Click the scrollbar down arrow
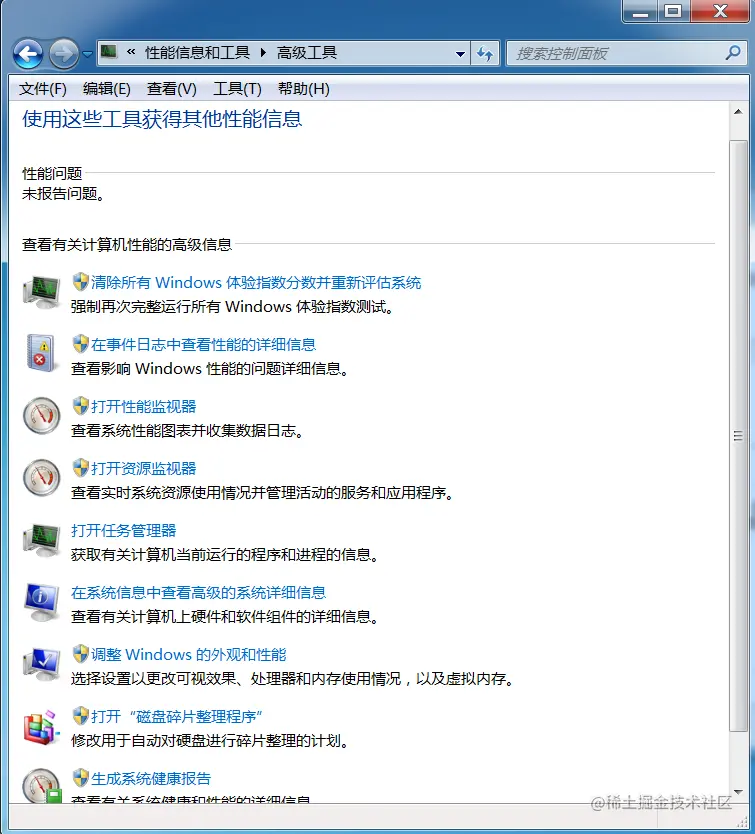Screen dimensions: 755x834 coord(738,793)
